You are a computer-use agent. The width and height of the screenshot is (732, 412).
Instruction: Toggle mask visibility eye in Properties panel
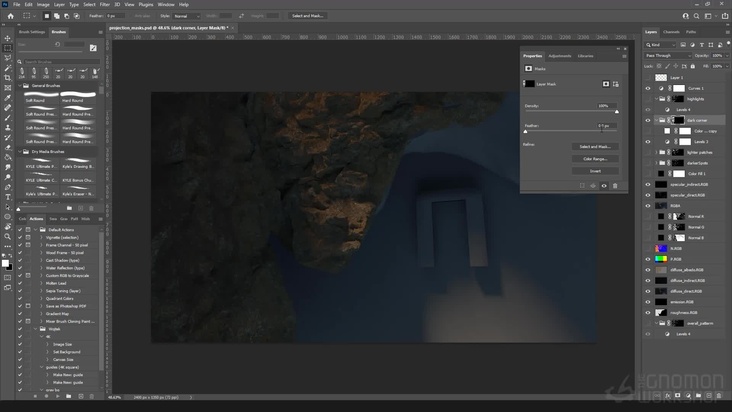click(604, 186)
